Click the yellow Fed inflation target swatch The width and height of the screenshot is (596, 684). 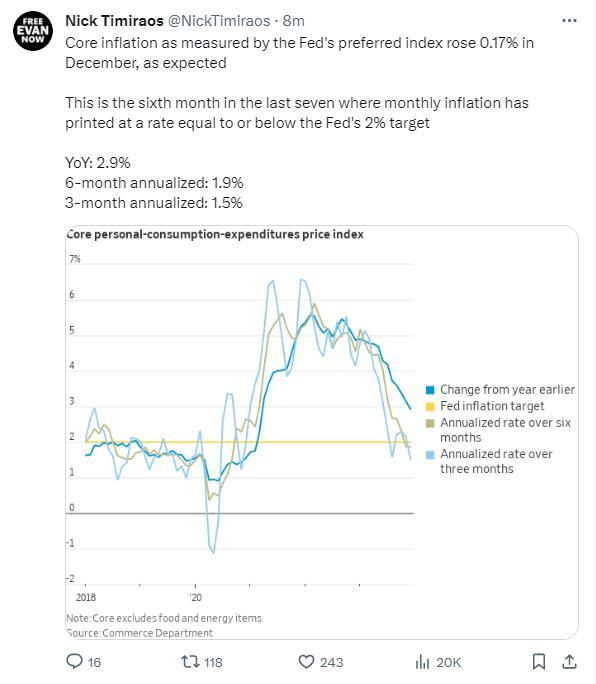coord(430,407)
